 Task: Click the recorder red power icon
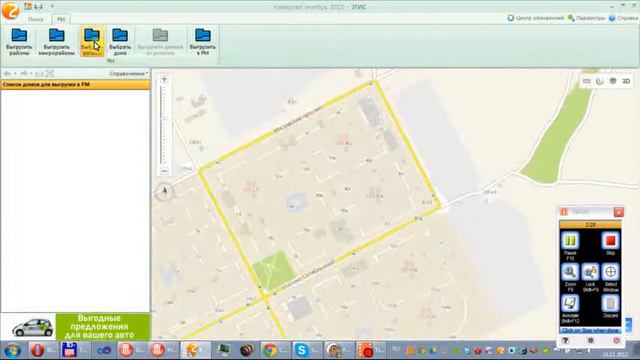tap(616, 340)
